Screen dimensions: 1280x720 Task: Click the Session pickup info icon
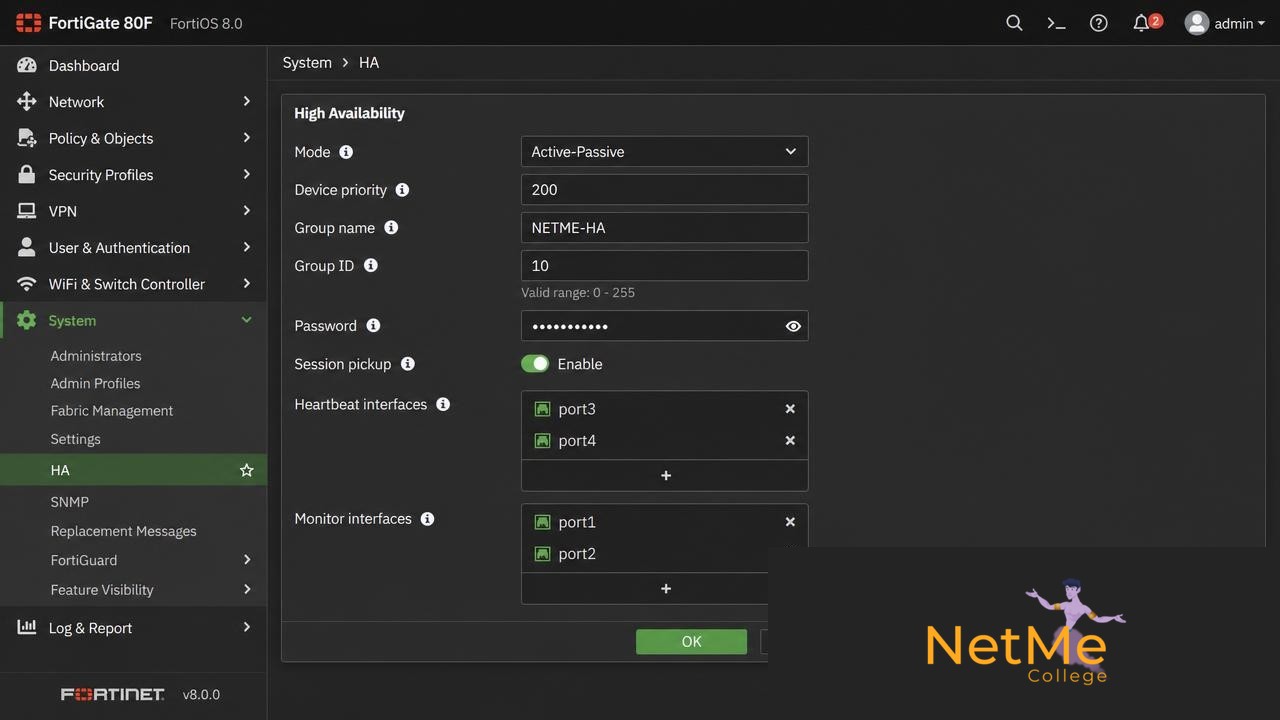tap(407, 364)
